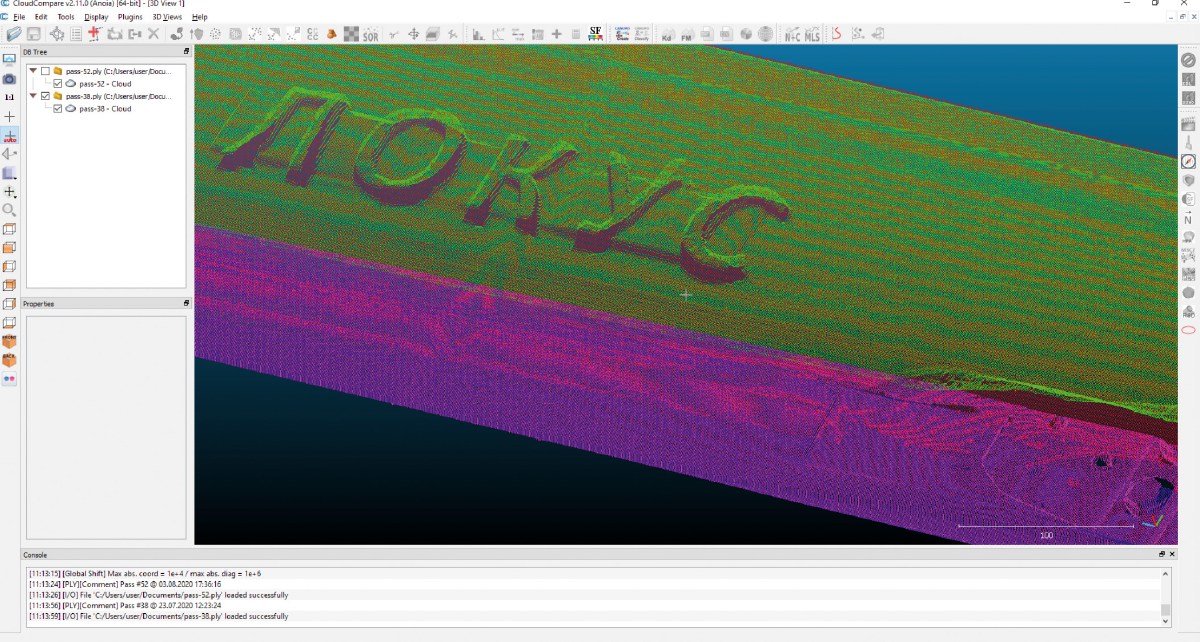Screen dimensions: 1200x642
Task: Collapse the pass-52.ply tree node
Action: (x=33, y=71)
